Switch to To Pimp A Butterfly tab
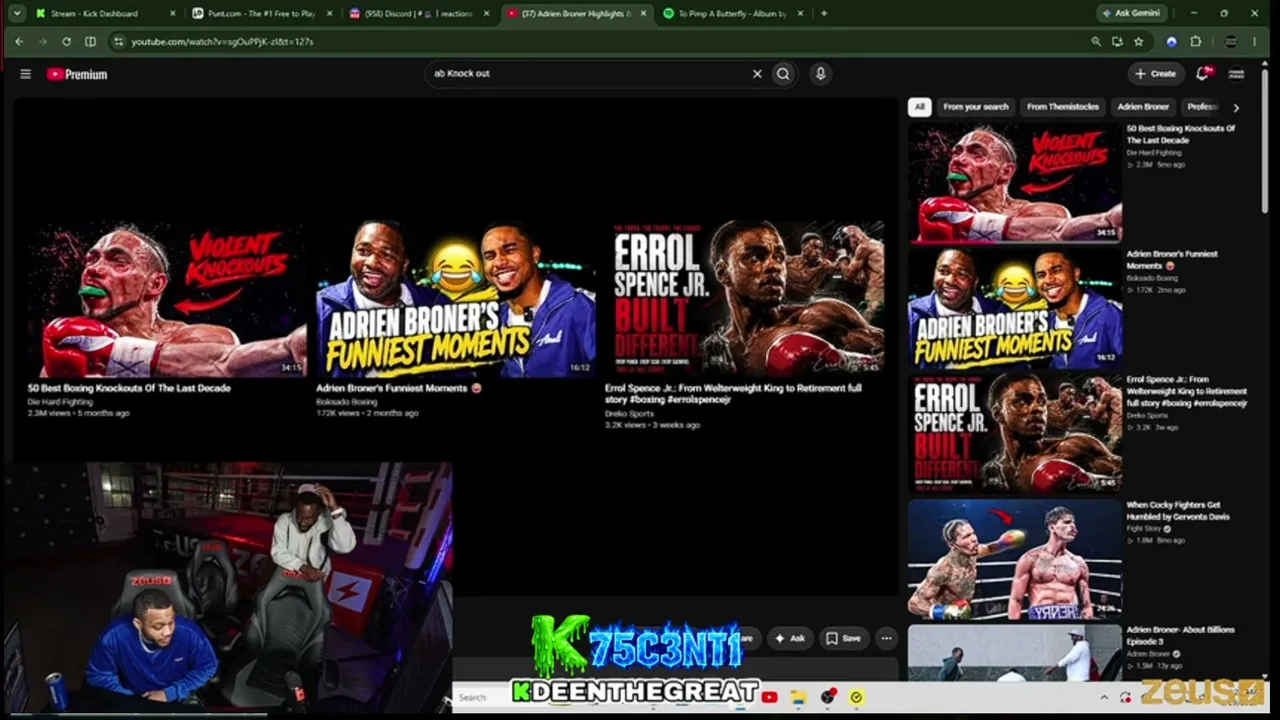1280x720 pixels. point(733,14)
